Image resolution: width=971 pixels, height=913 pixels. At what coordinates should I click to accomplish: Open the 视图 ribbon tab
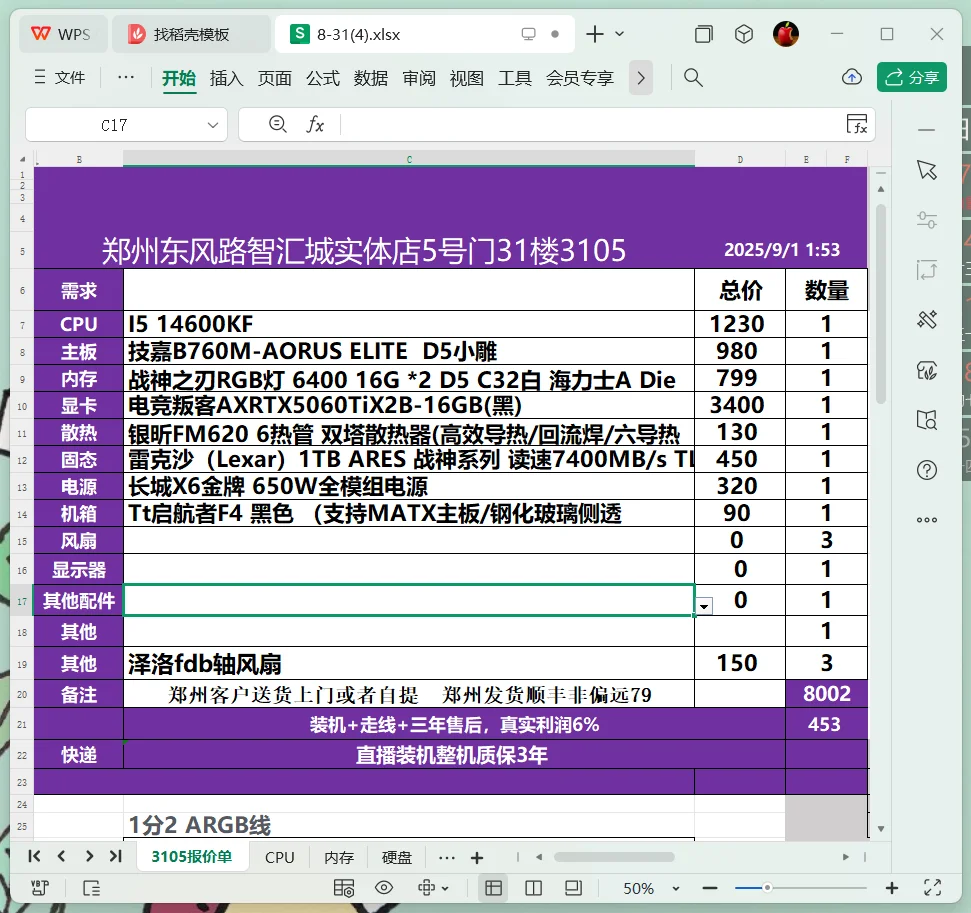pyautogui.click(x=467, y=78)
